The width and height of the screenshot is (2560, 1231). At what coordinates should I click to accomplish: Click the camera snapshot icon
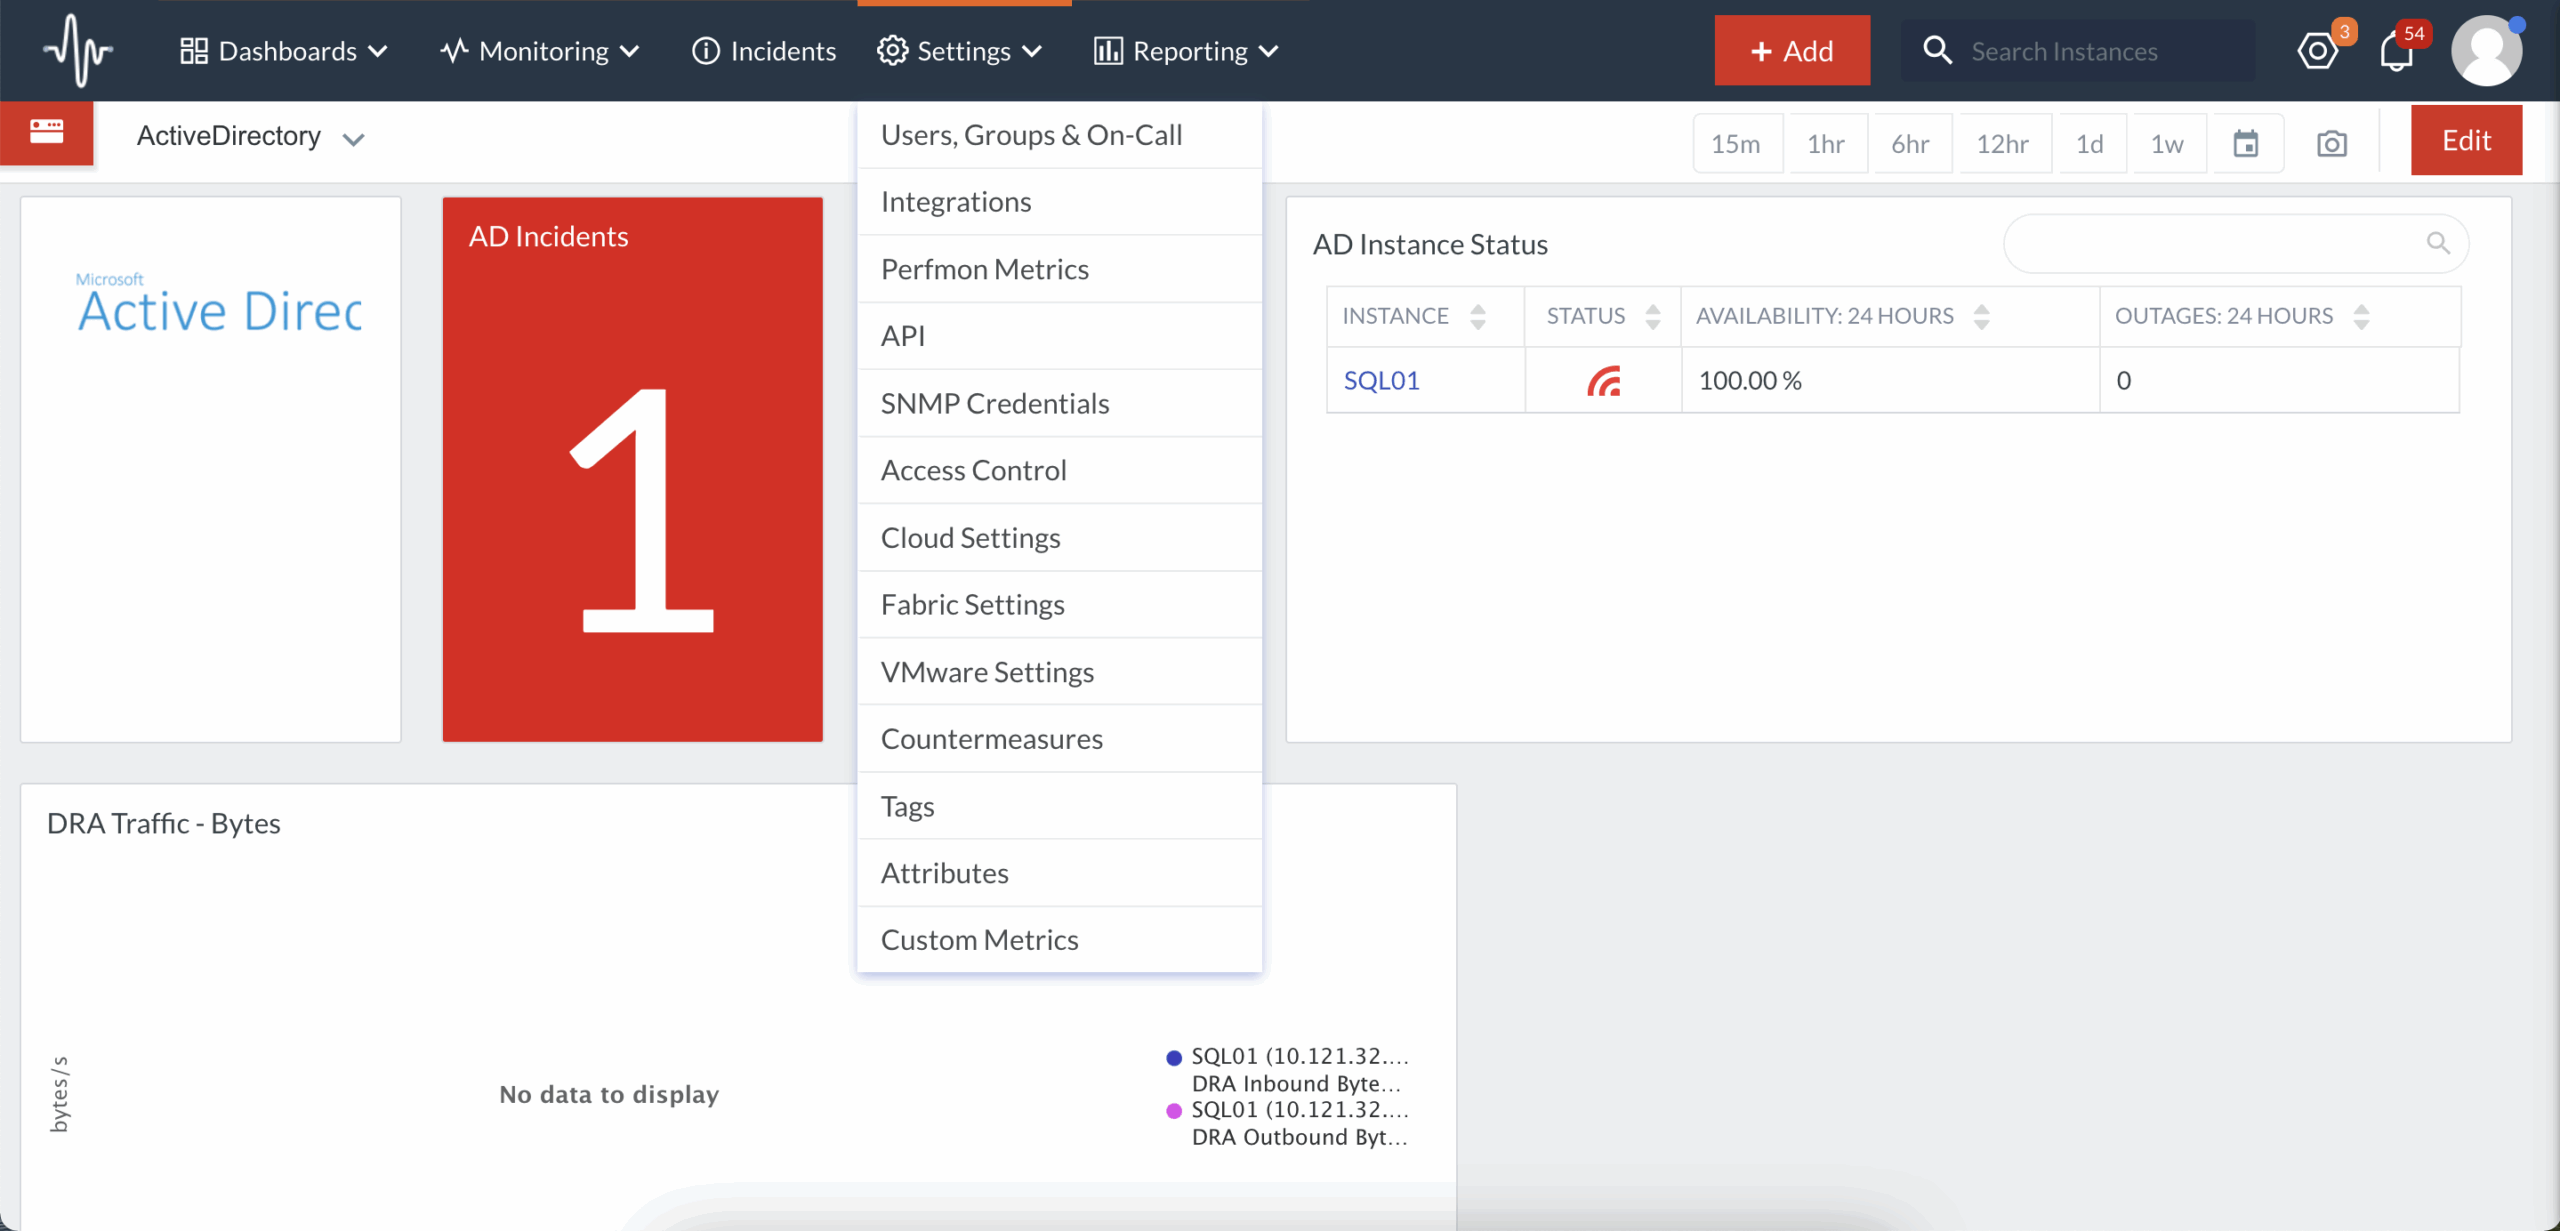[x=2331, y=144]
